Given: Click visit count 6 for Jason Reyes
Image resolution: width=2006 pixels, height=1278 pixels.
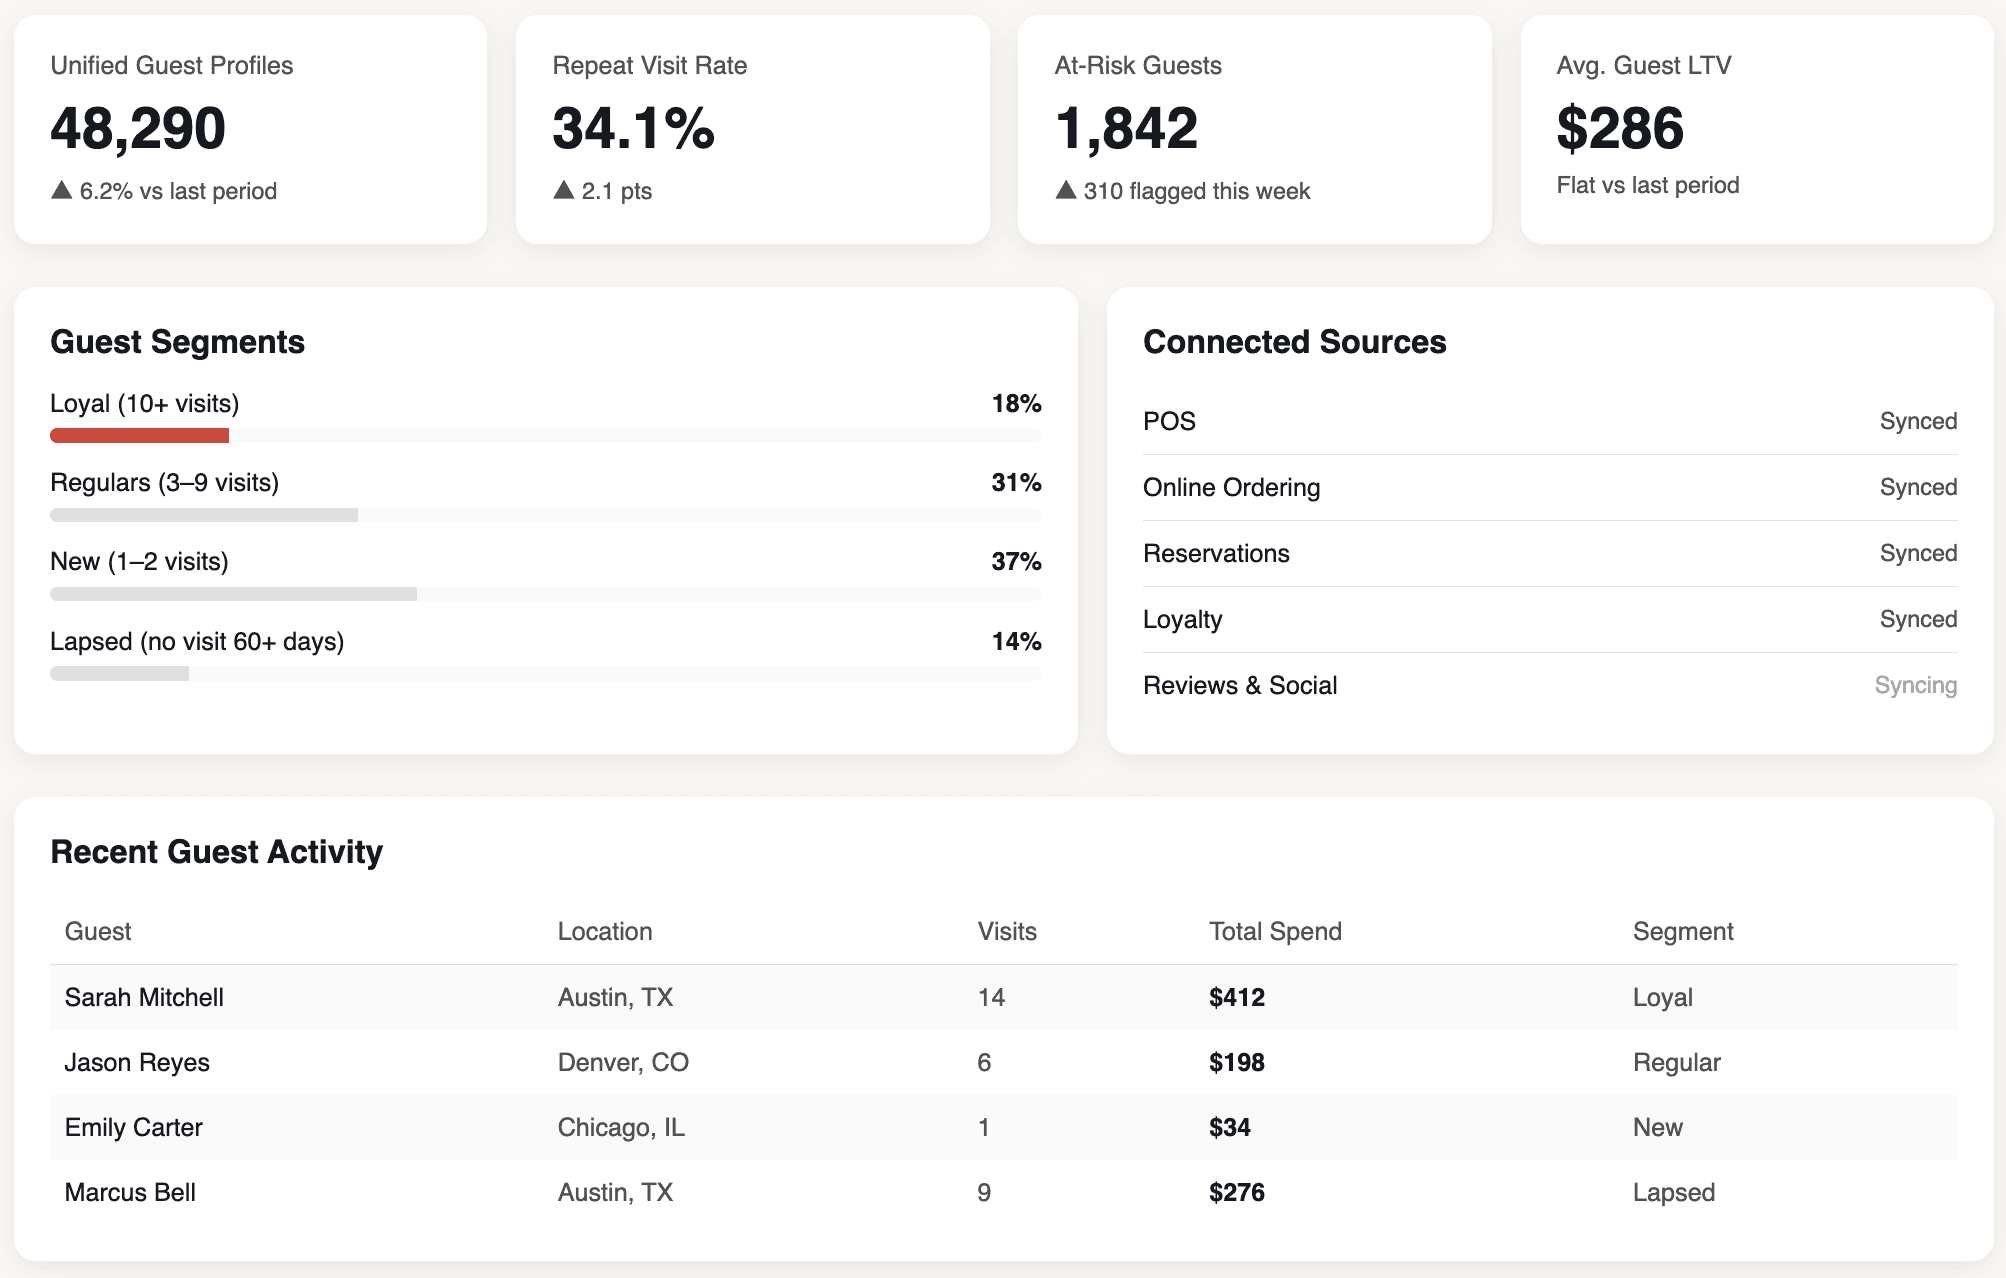Looking at the screenshot, I should (x=985, y=1062).
